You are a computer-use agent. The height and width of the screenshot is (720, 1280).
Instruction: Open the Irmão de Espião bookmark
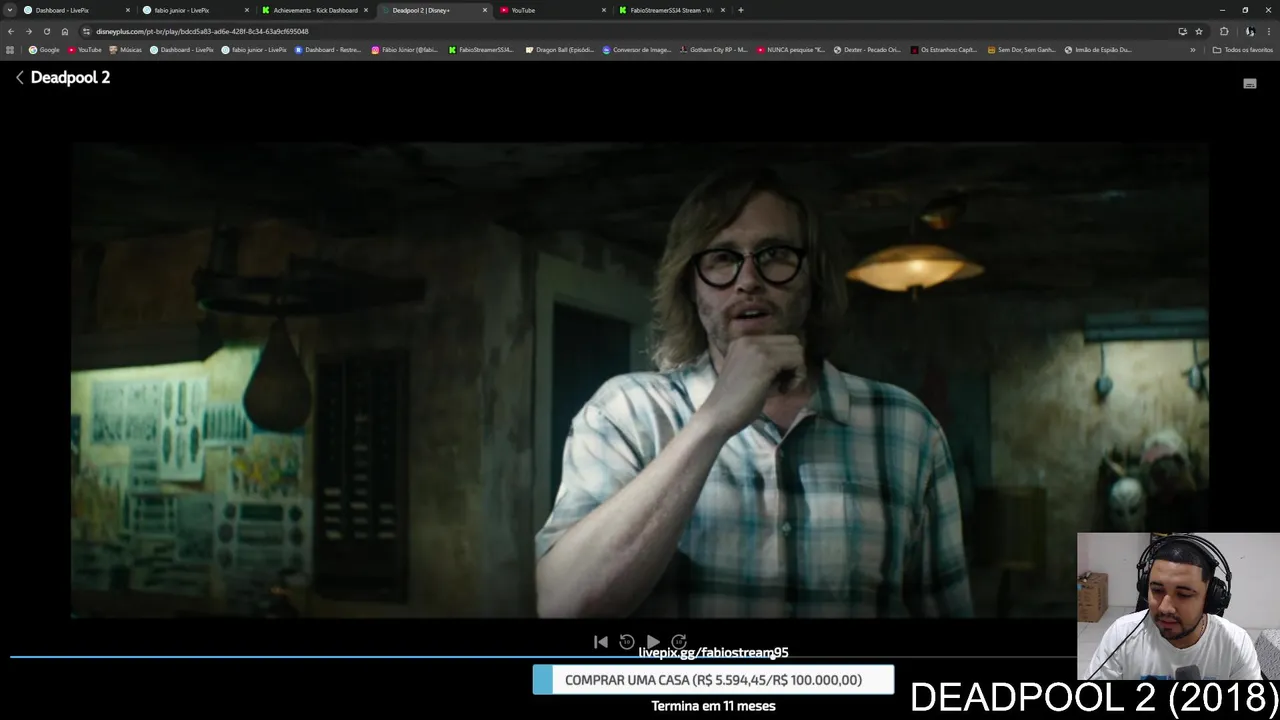[x=1098, y=50]
